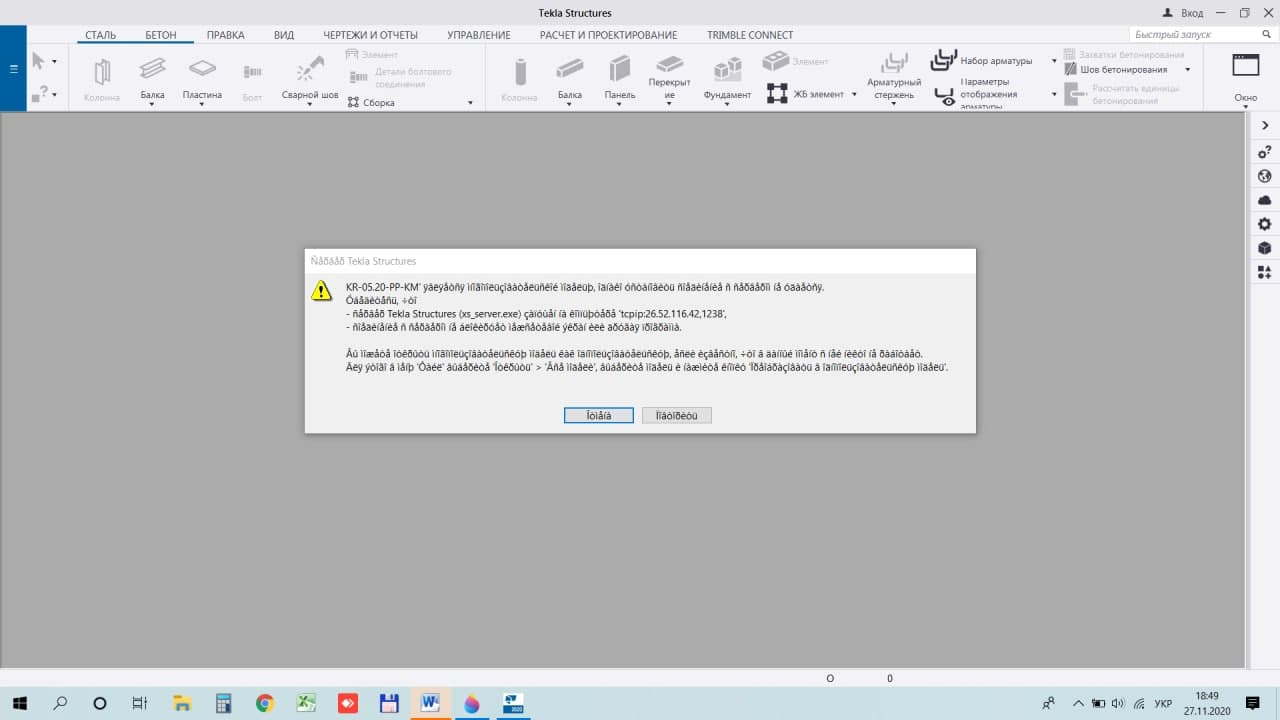
Task: Open the cloud icon in side pane
Action: 1265,200
